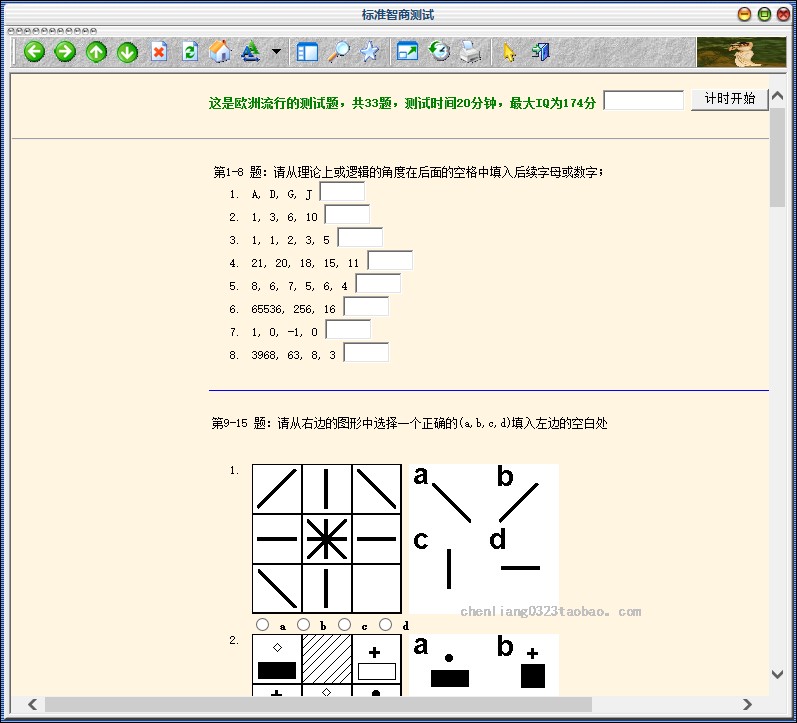Close the 标准智商测试 window
Screen dimensions: 797x723
point(784,14)
